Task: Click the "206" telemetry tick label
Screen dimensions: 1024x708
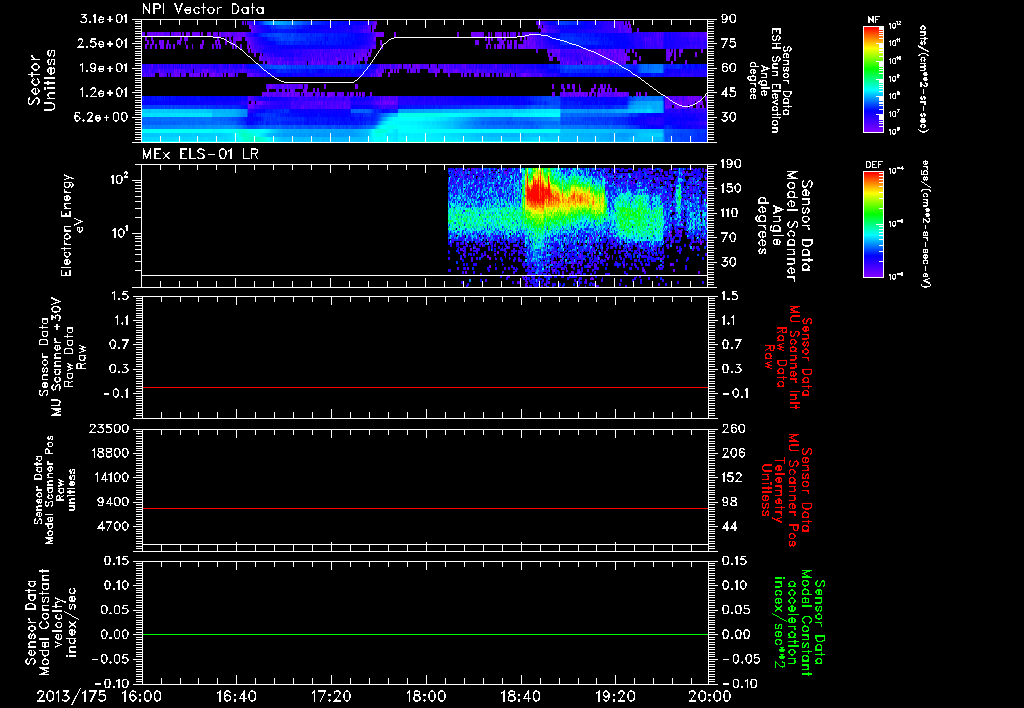Action: pos(733,453)
